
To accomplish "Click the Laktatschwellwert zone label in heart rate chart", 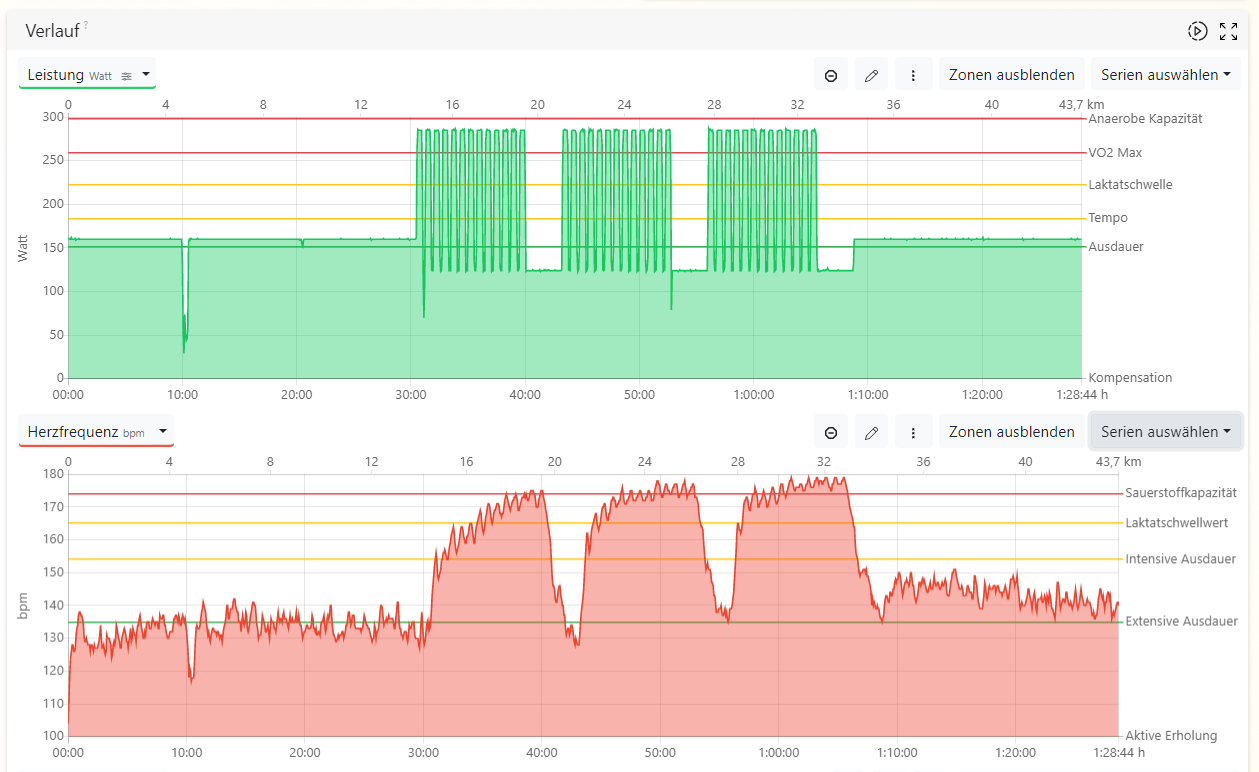I will [1176, 523].
